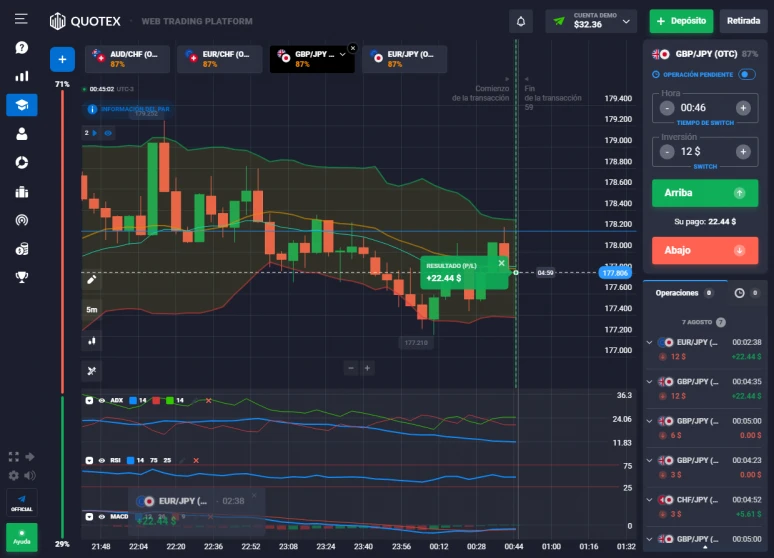Open Información del par
This screenshot has width=774, height=558.
128,109
